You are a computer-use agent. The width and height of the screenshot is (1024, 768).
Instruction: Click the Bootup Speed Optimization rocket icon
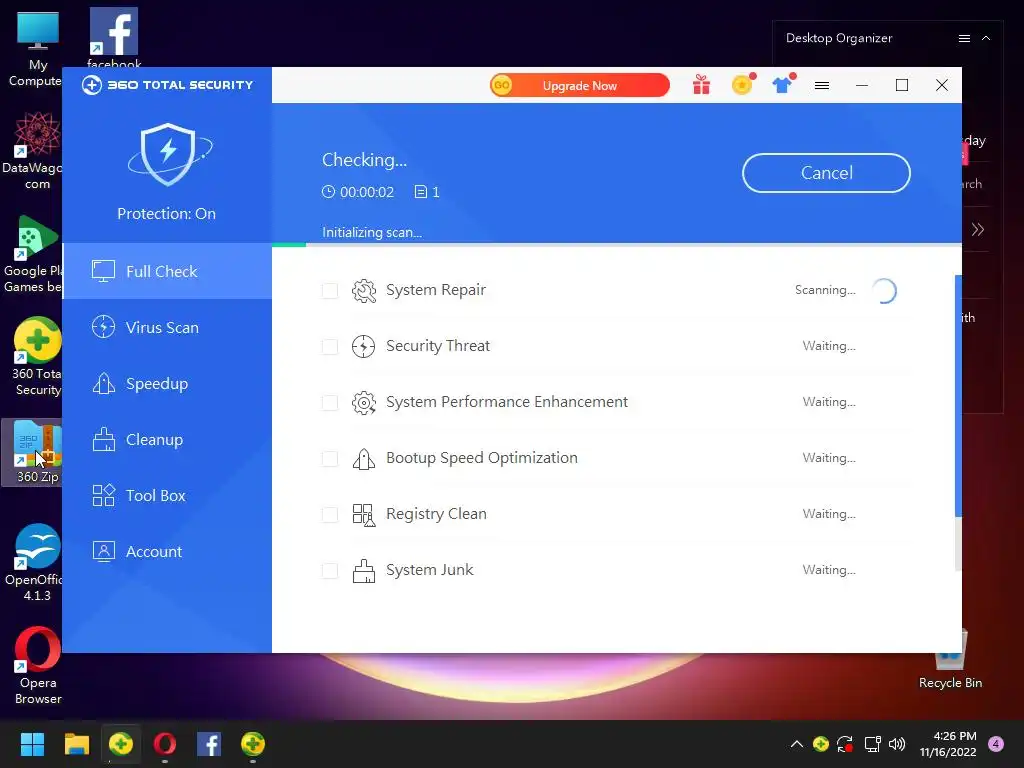(364, 459)
